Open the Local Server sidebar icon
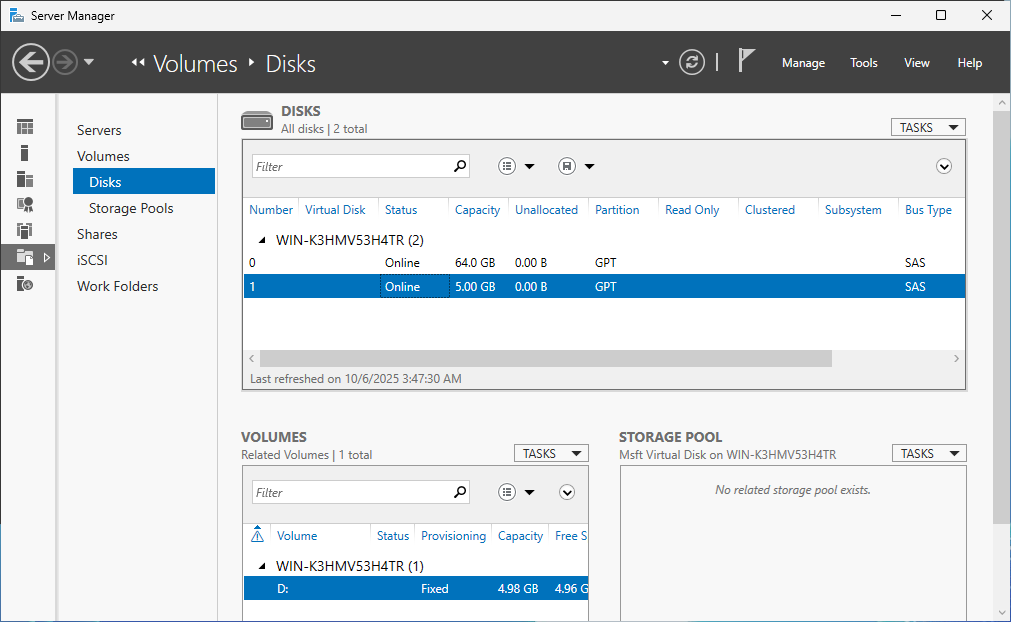This screenshot has height=622, width=1011. click(25, 153)
